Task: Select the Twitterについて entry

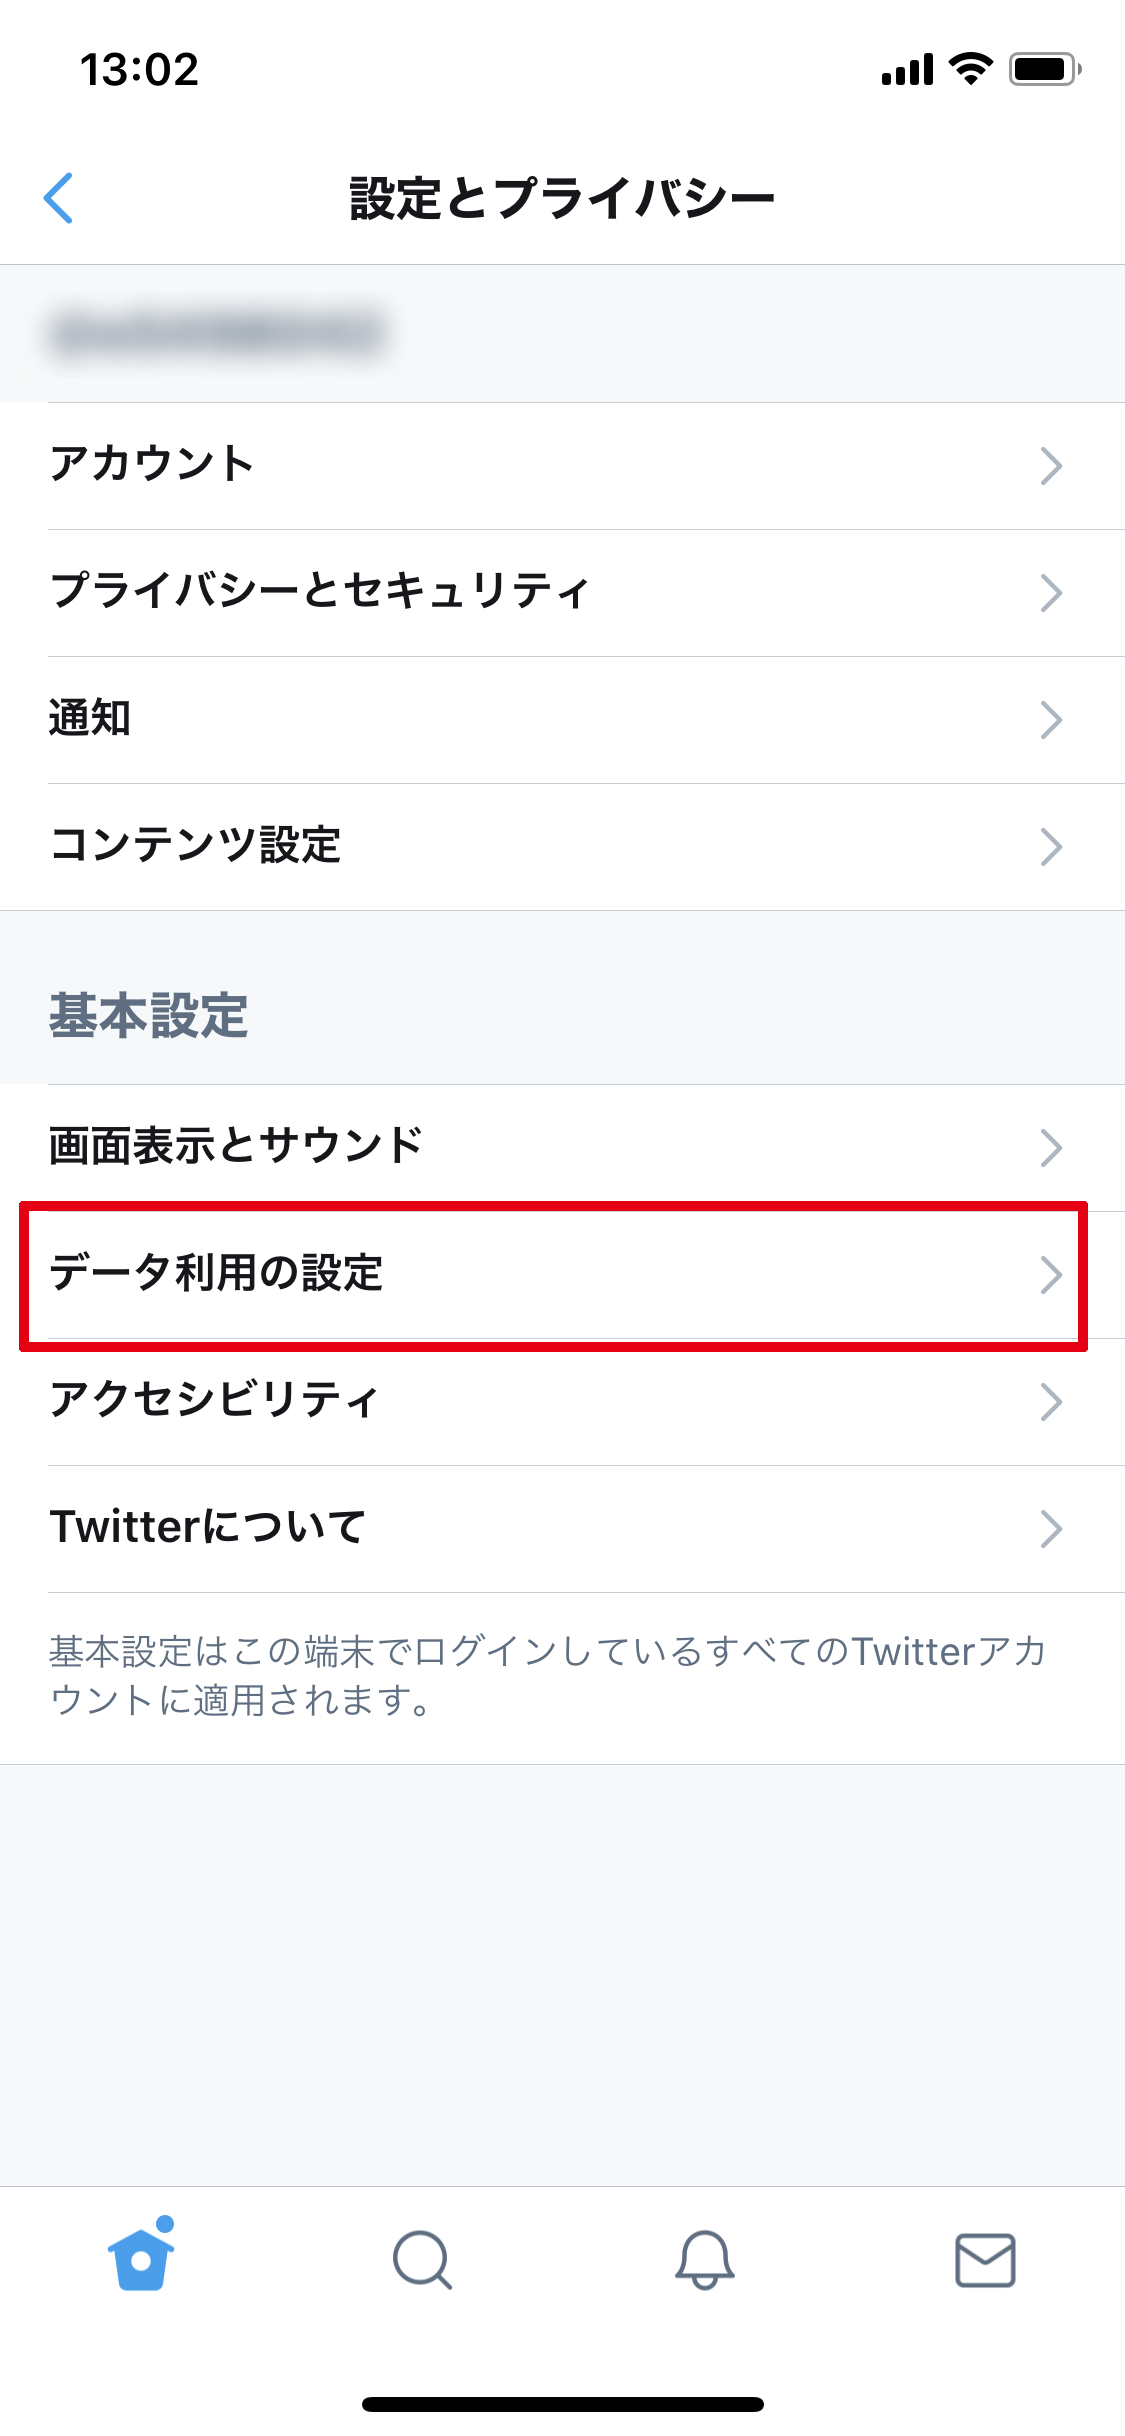Action: click(208, 1528)
